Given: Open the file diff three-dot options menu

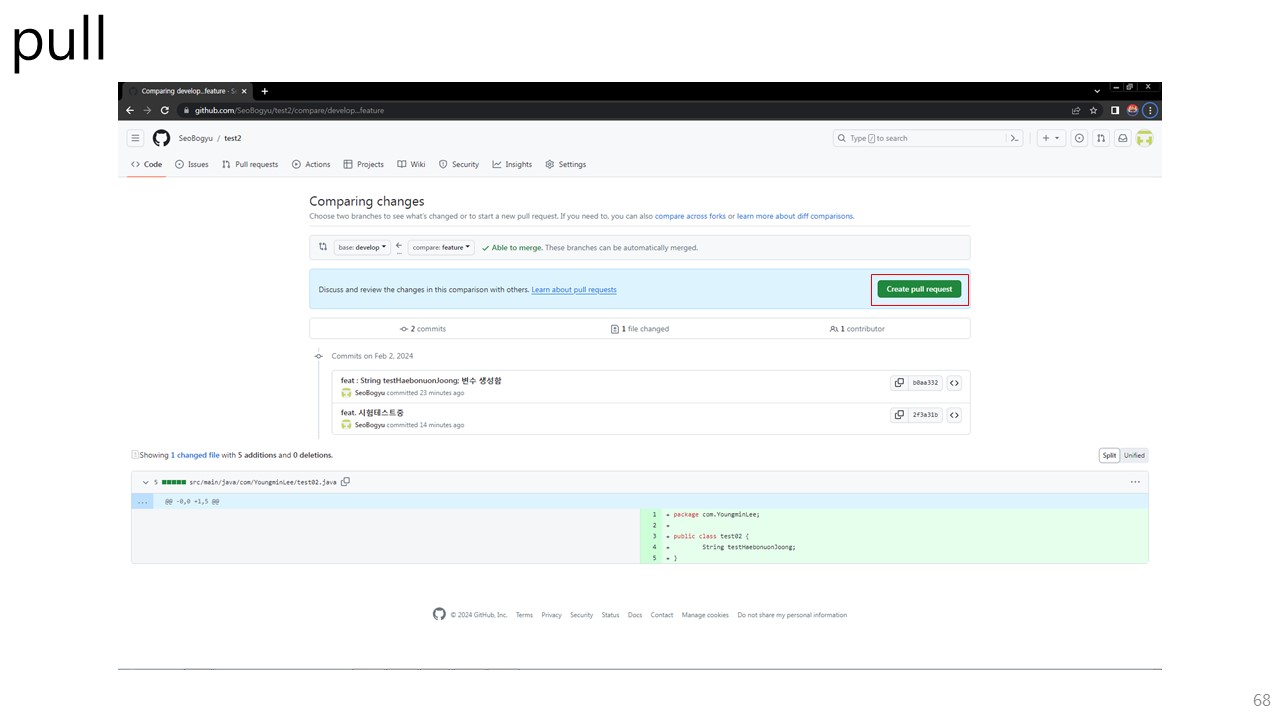Looking at the screenshot, I should tap(1135, 482).
